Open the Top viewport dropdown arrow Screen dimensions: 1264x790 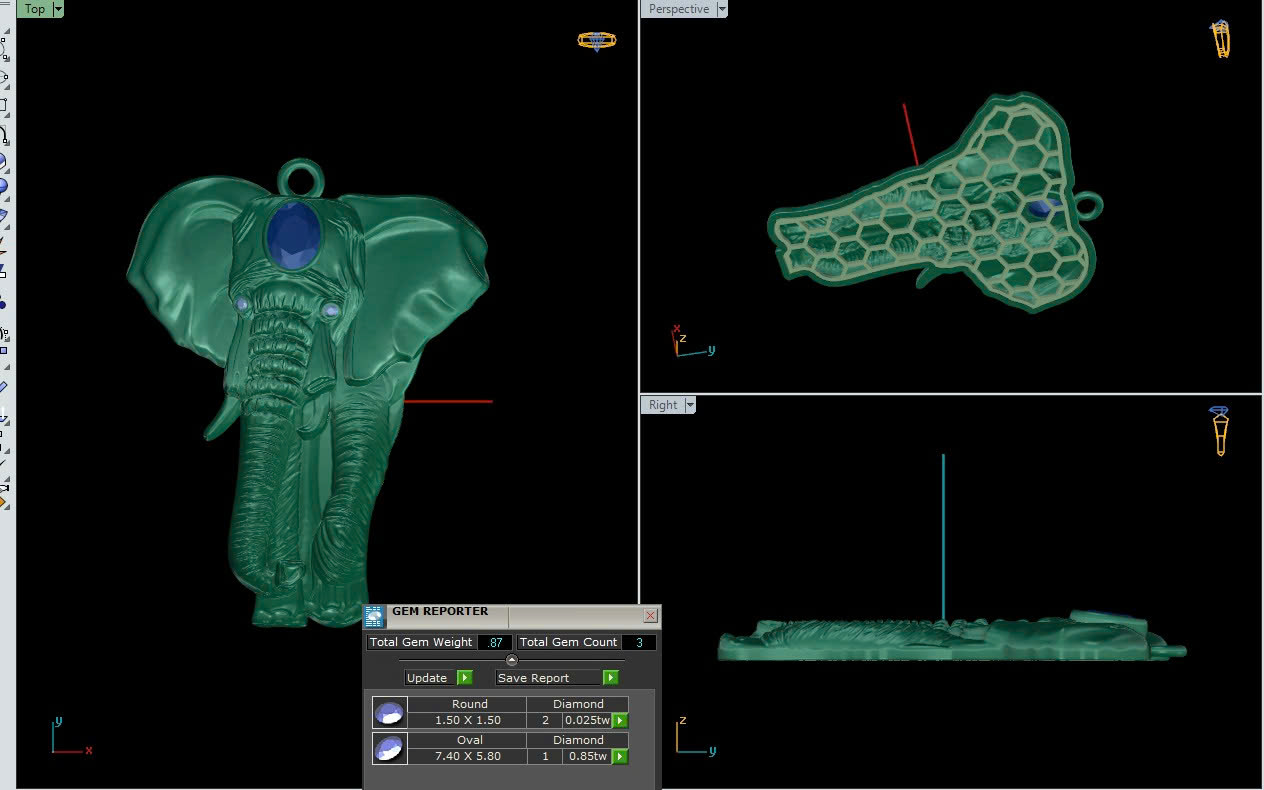58,9
